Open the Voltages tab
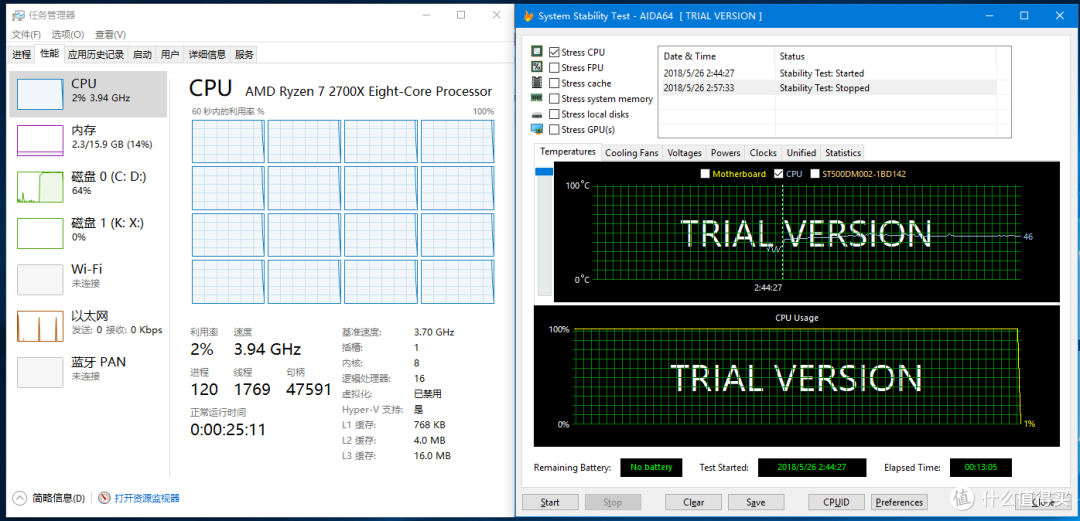 (x=685, y=153)
